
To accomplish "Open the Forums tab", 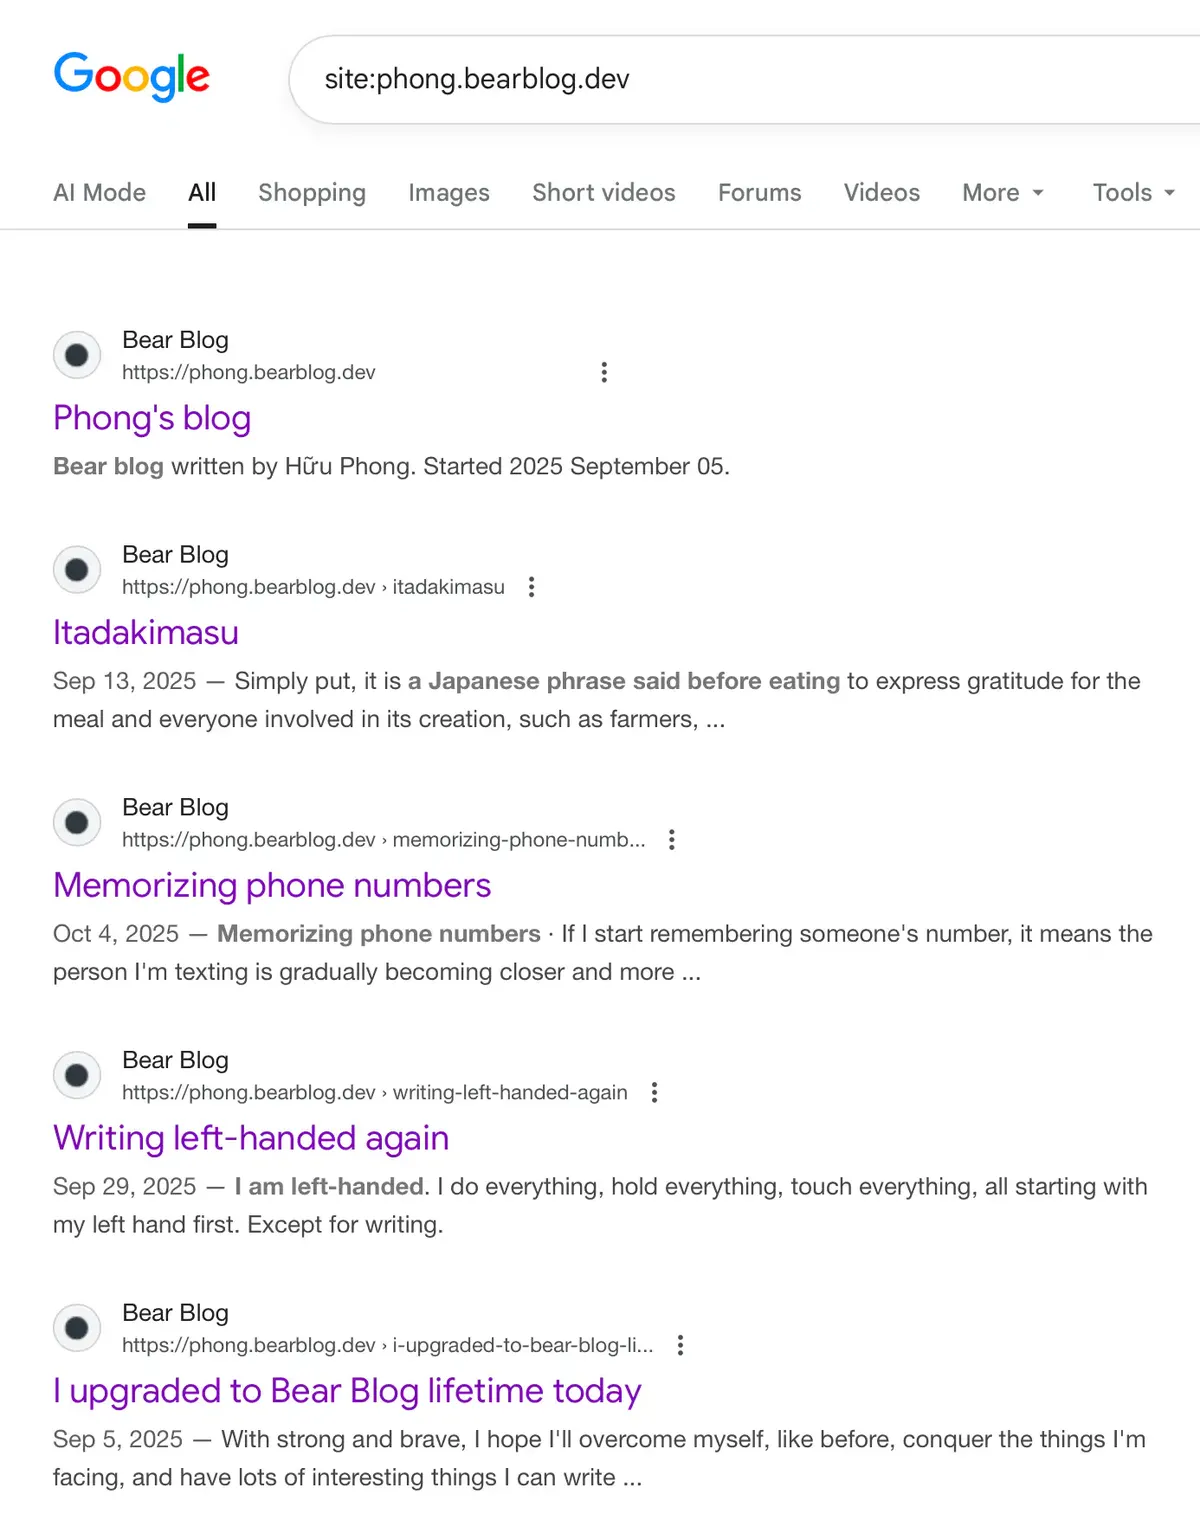I will (760, 193).
